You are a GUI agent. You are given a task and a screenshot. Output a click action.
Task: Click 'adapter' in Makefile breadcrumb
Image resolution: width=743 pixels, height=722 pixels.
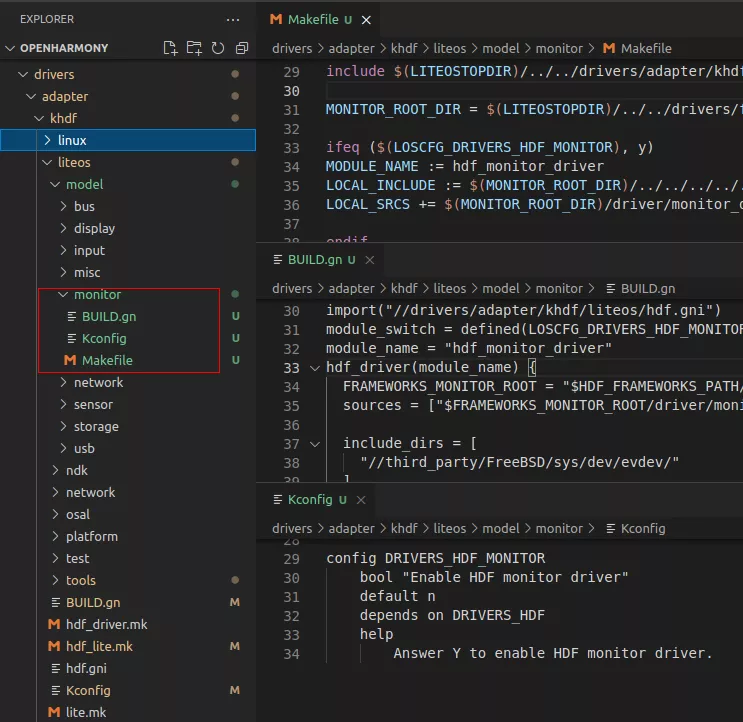(351, 48)
